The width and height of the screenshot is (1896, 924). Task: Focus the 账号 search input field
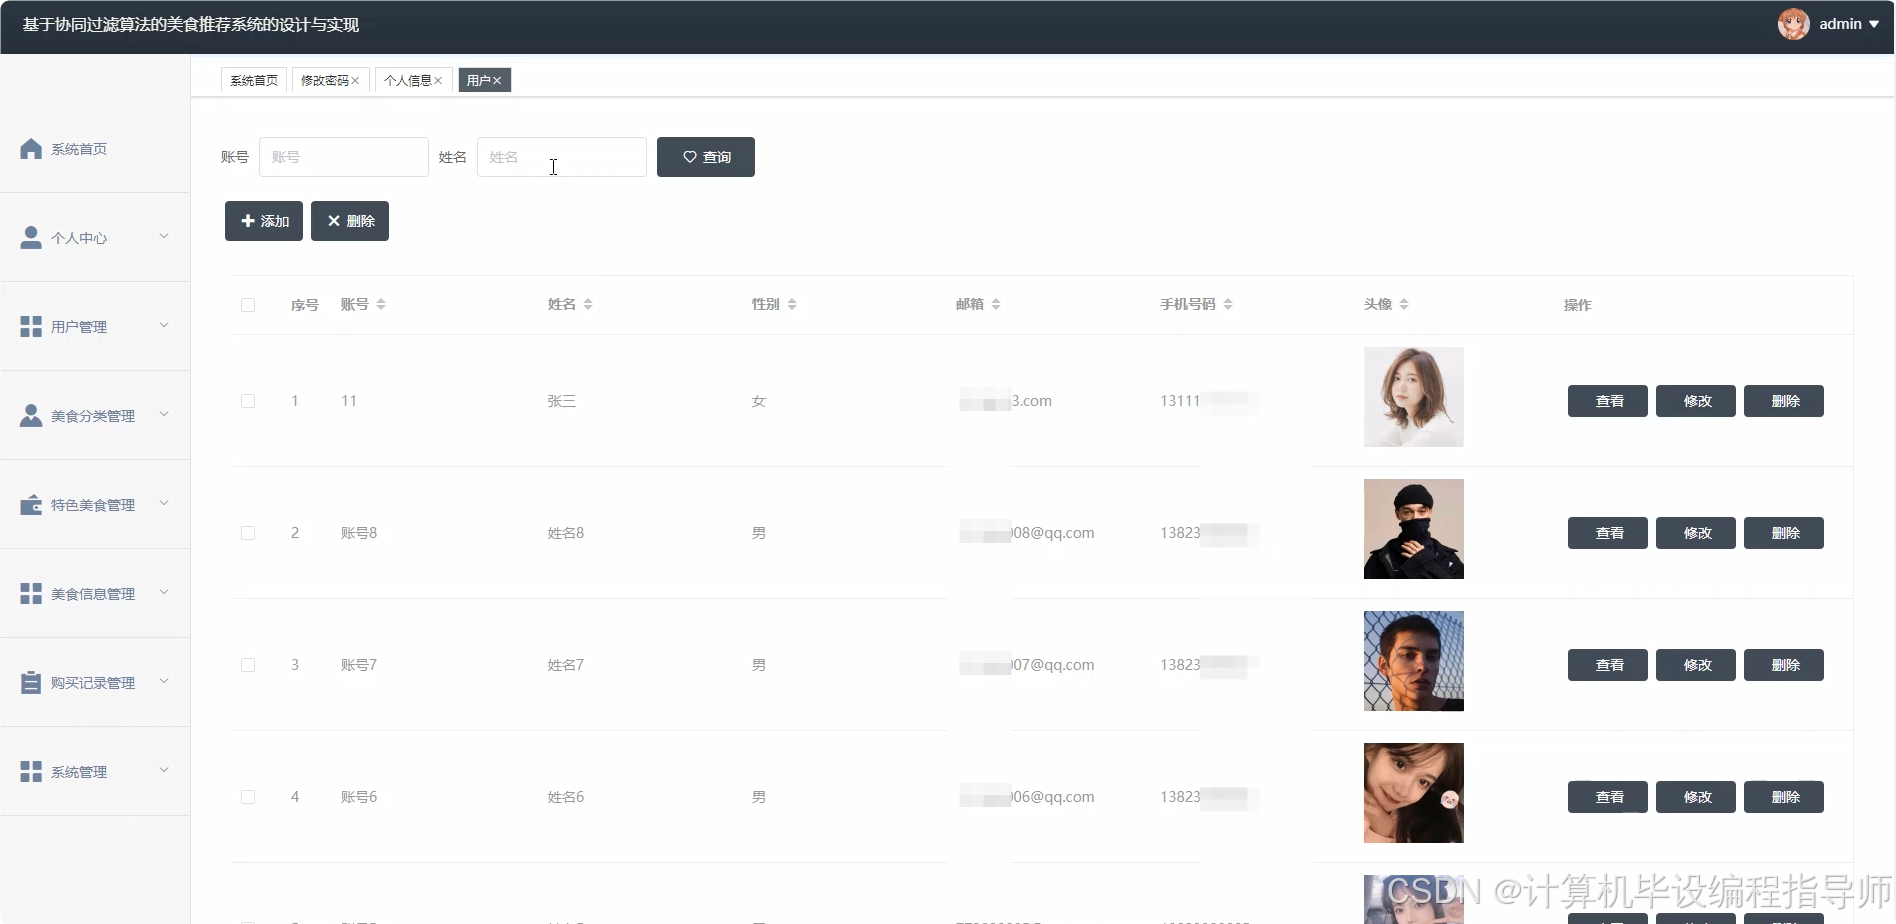(x=344, y=157)
